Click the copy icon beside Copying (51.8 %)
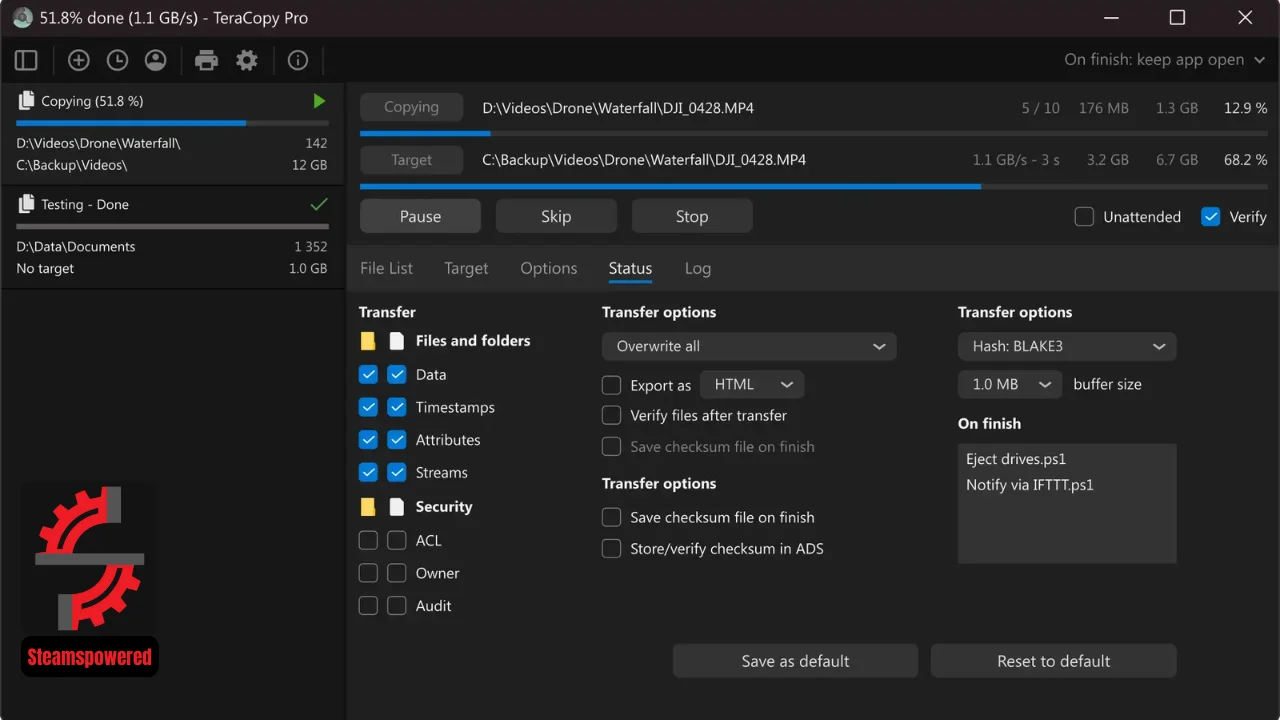1280x720 pixels. (x=25, y=101)
